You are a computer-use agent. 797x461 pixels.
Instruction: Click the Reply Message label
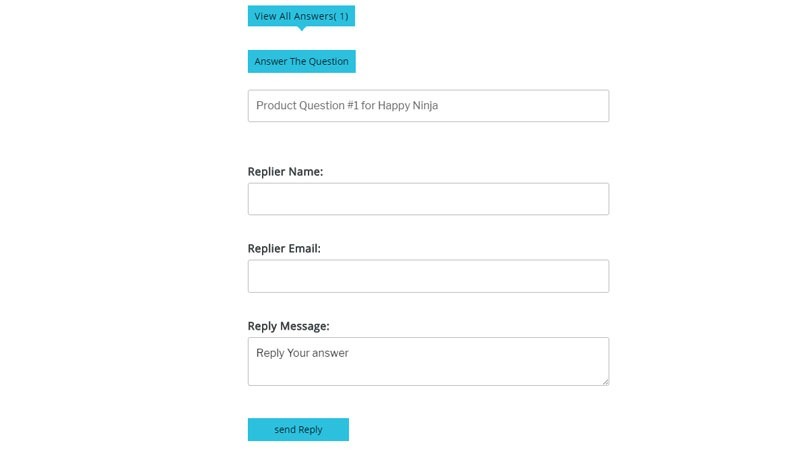(288, 326)
